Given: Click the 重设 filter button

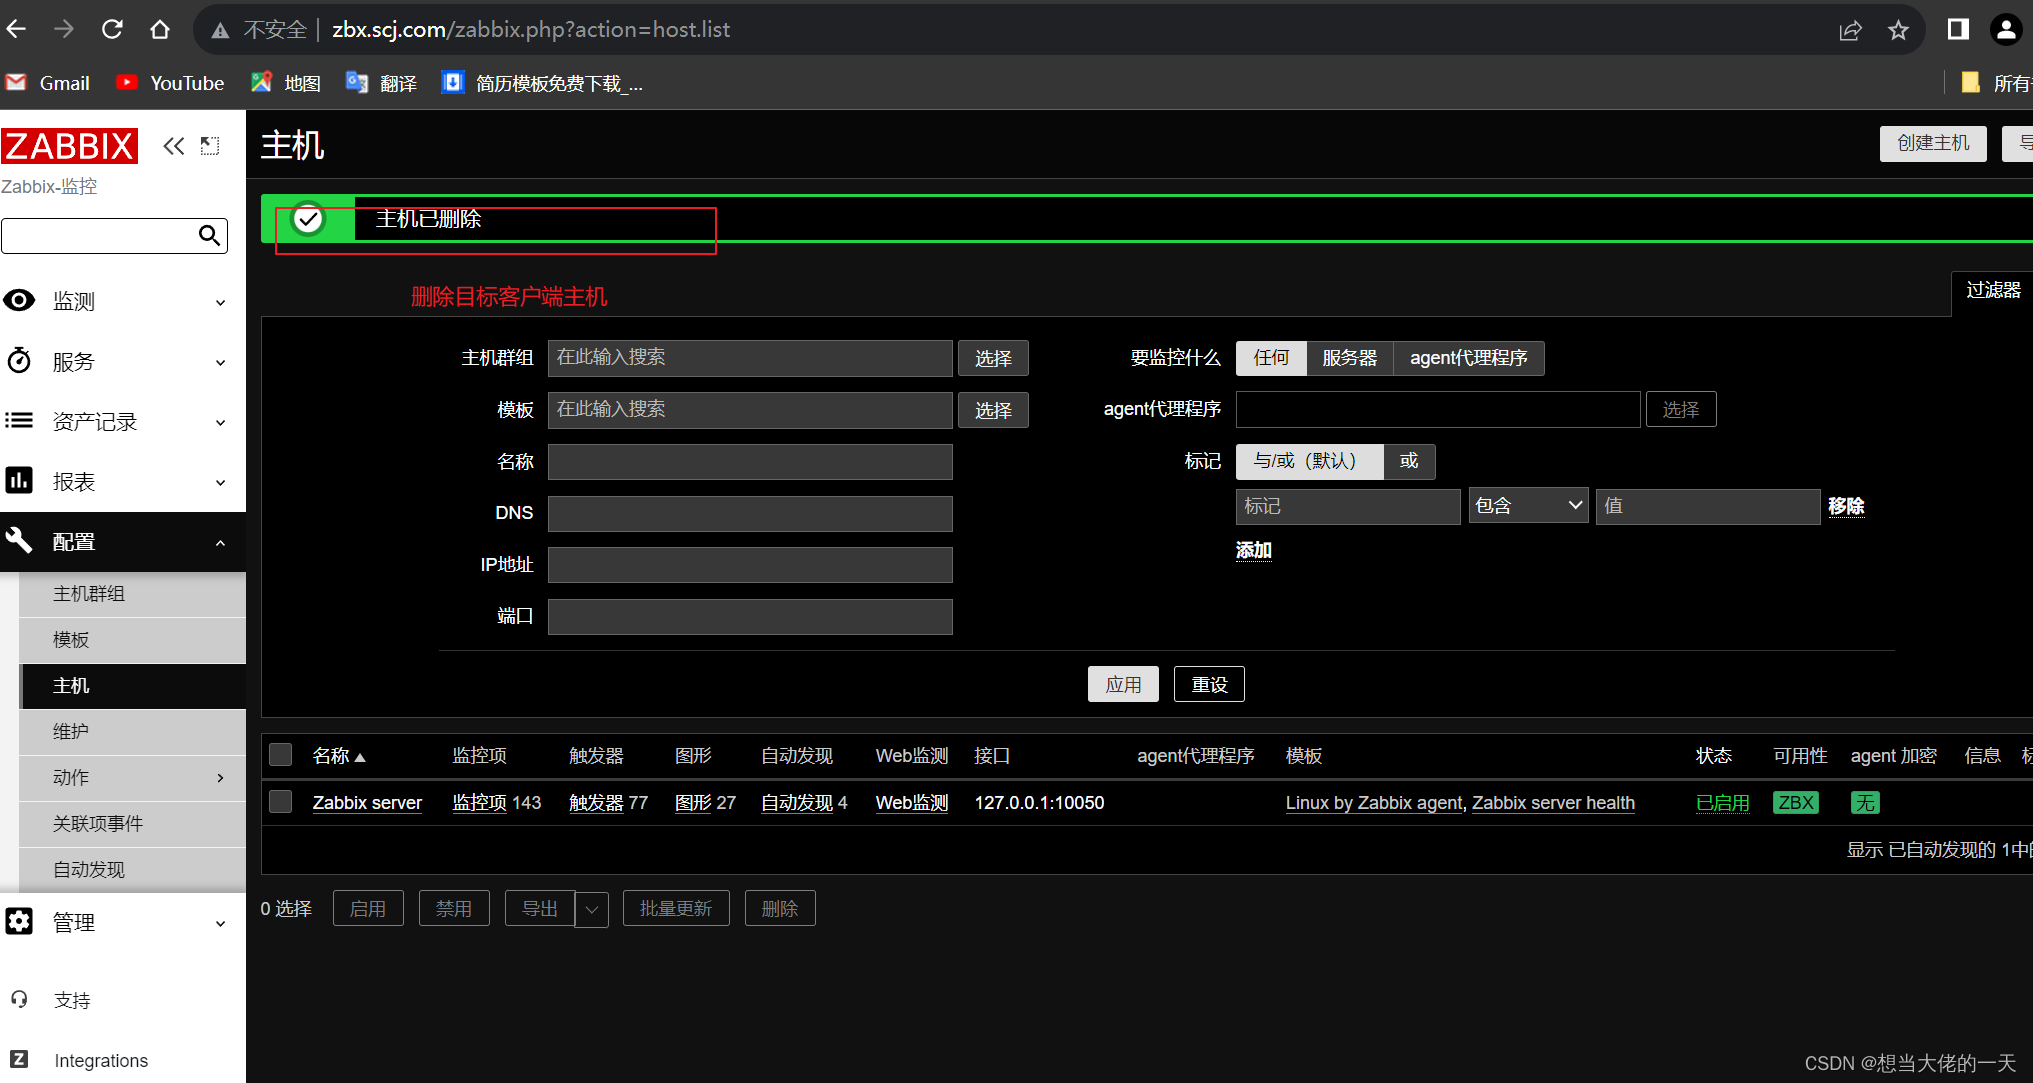Looking at the screenshot, I should tap(1209, 684).
